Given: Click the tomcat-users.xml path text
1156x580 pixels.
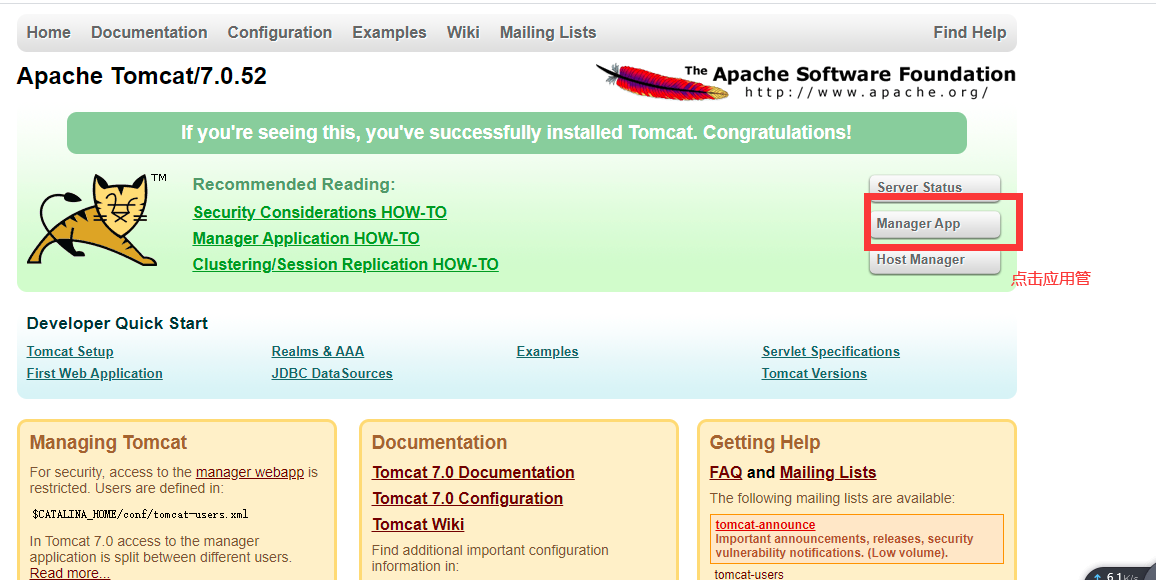Looking at the screenshot, I should (x=140, y=514).
